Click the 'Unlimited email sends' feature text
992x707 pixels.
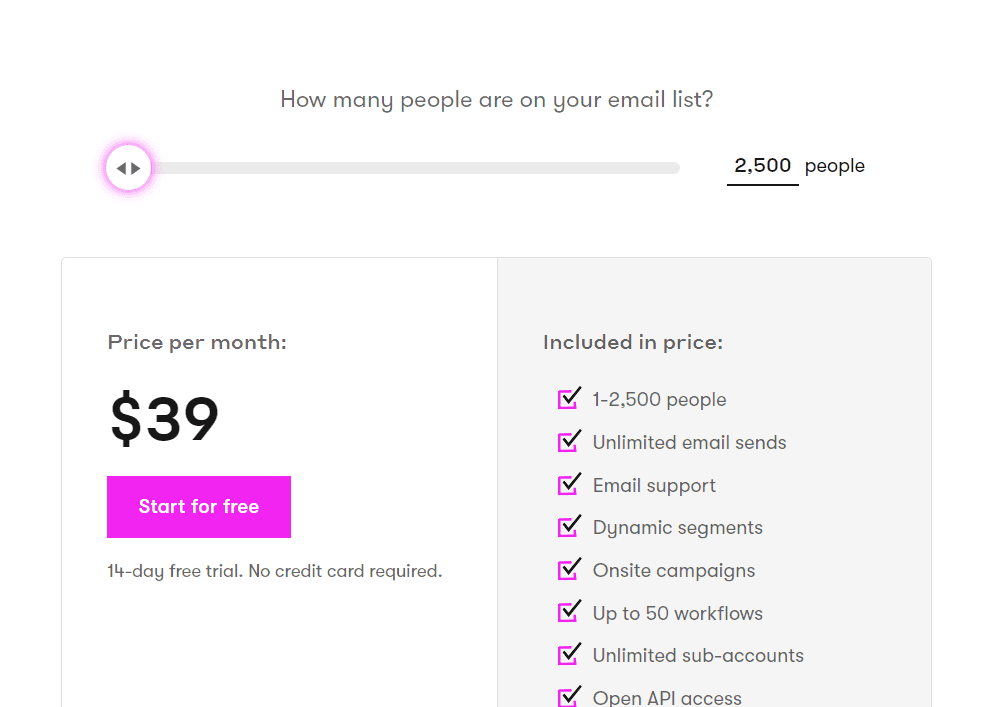pyautogui.click(x=689, y=442)
